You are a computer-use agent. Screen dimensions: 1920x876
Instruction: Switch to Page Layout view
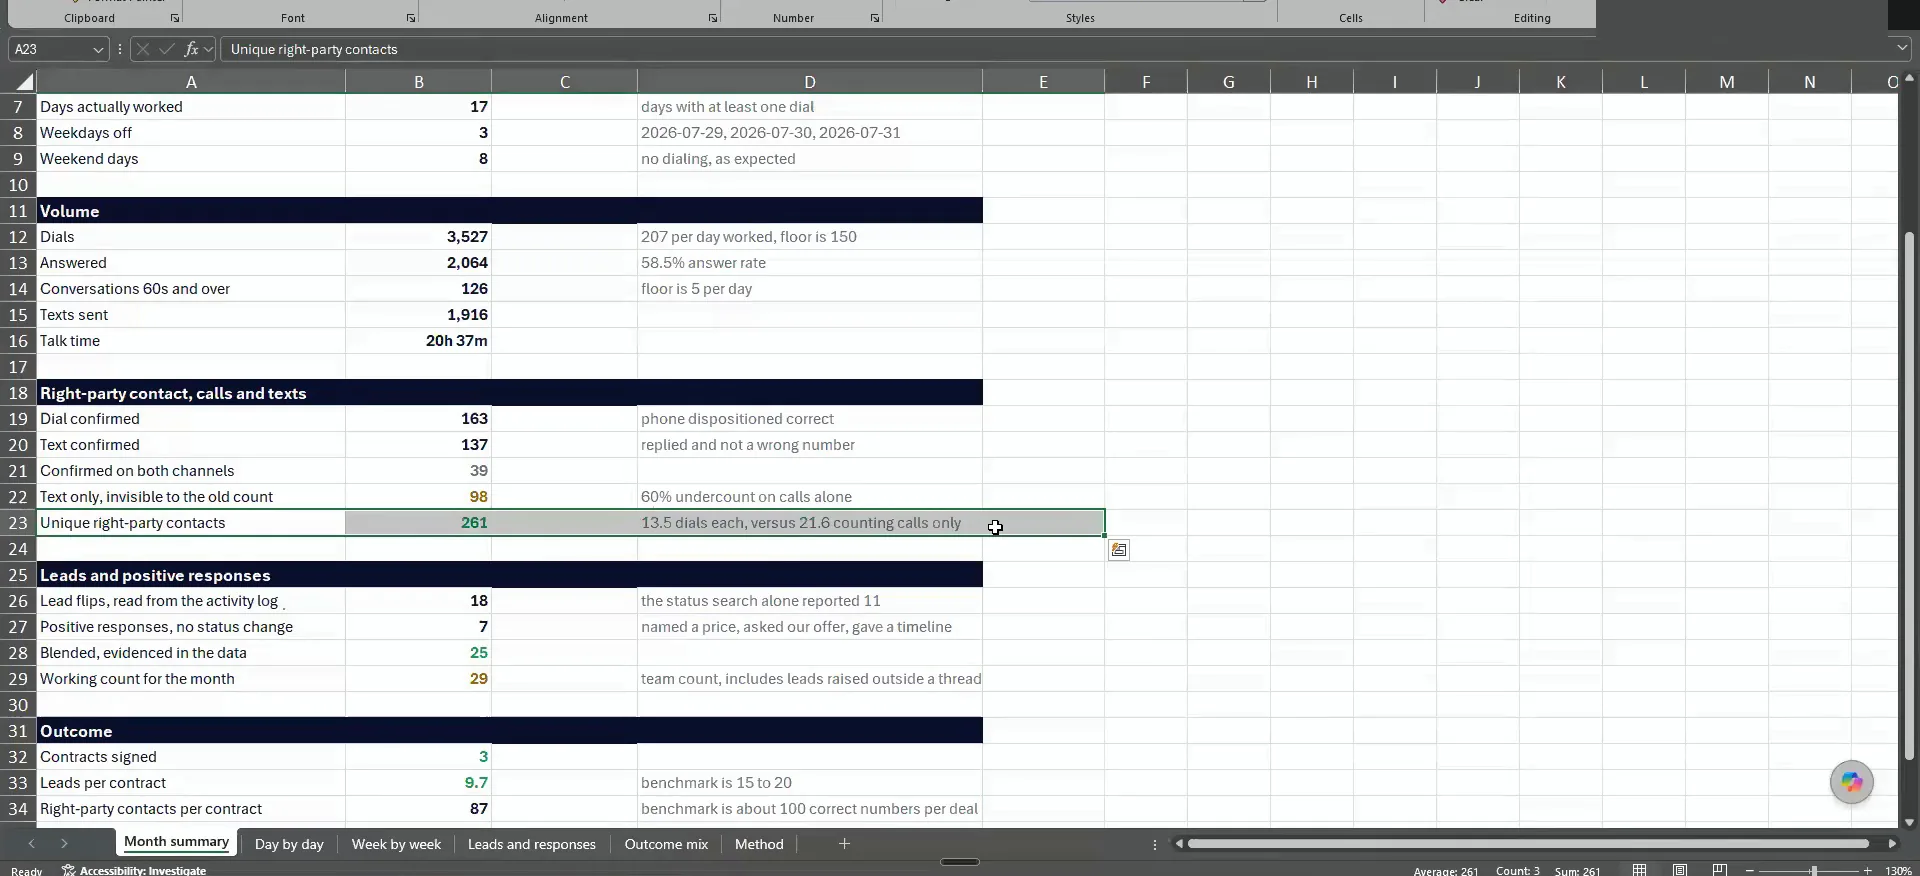1680,870
